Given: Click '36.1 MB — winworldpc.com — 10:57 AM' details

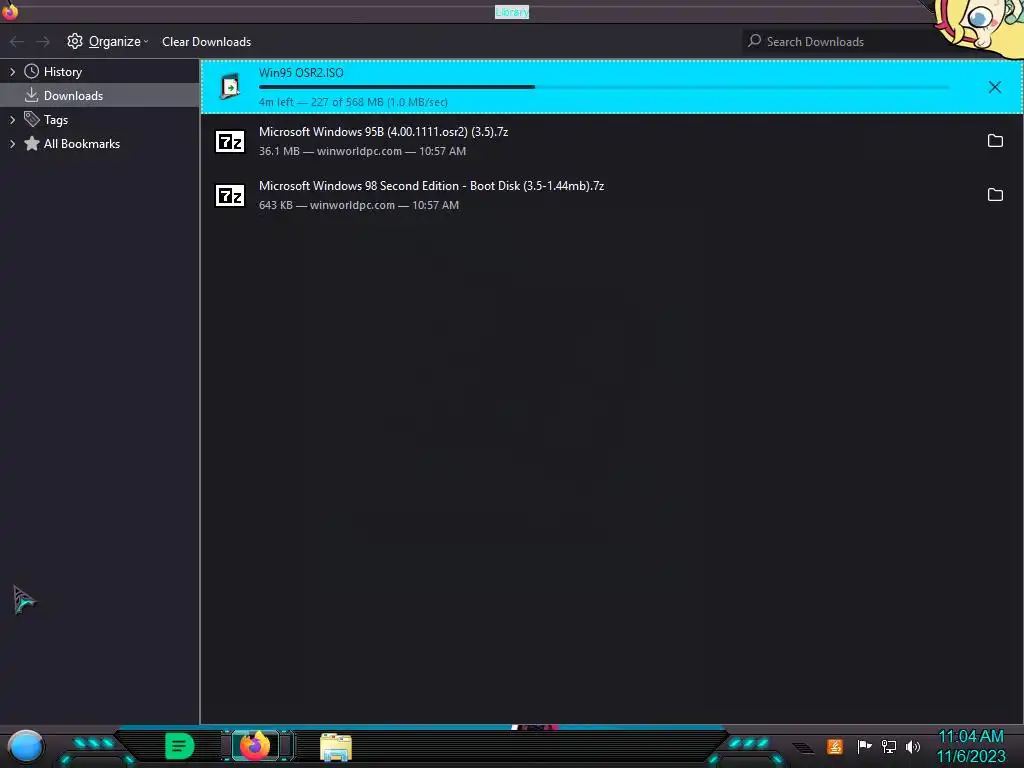Looking at the screenshot, I should pos(362,152).
